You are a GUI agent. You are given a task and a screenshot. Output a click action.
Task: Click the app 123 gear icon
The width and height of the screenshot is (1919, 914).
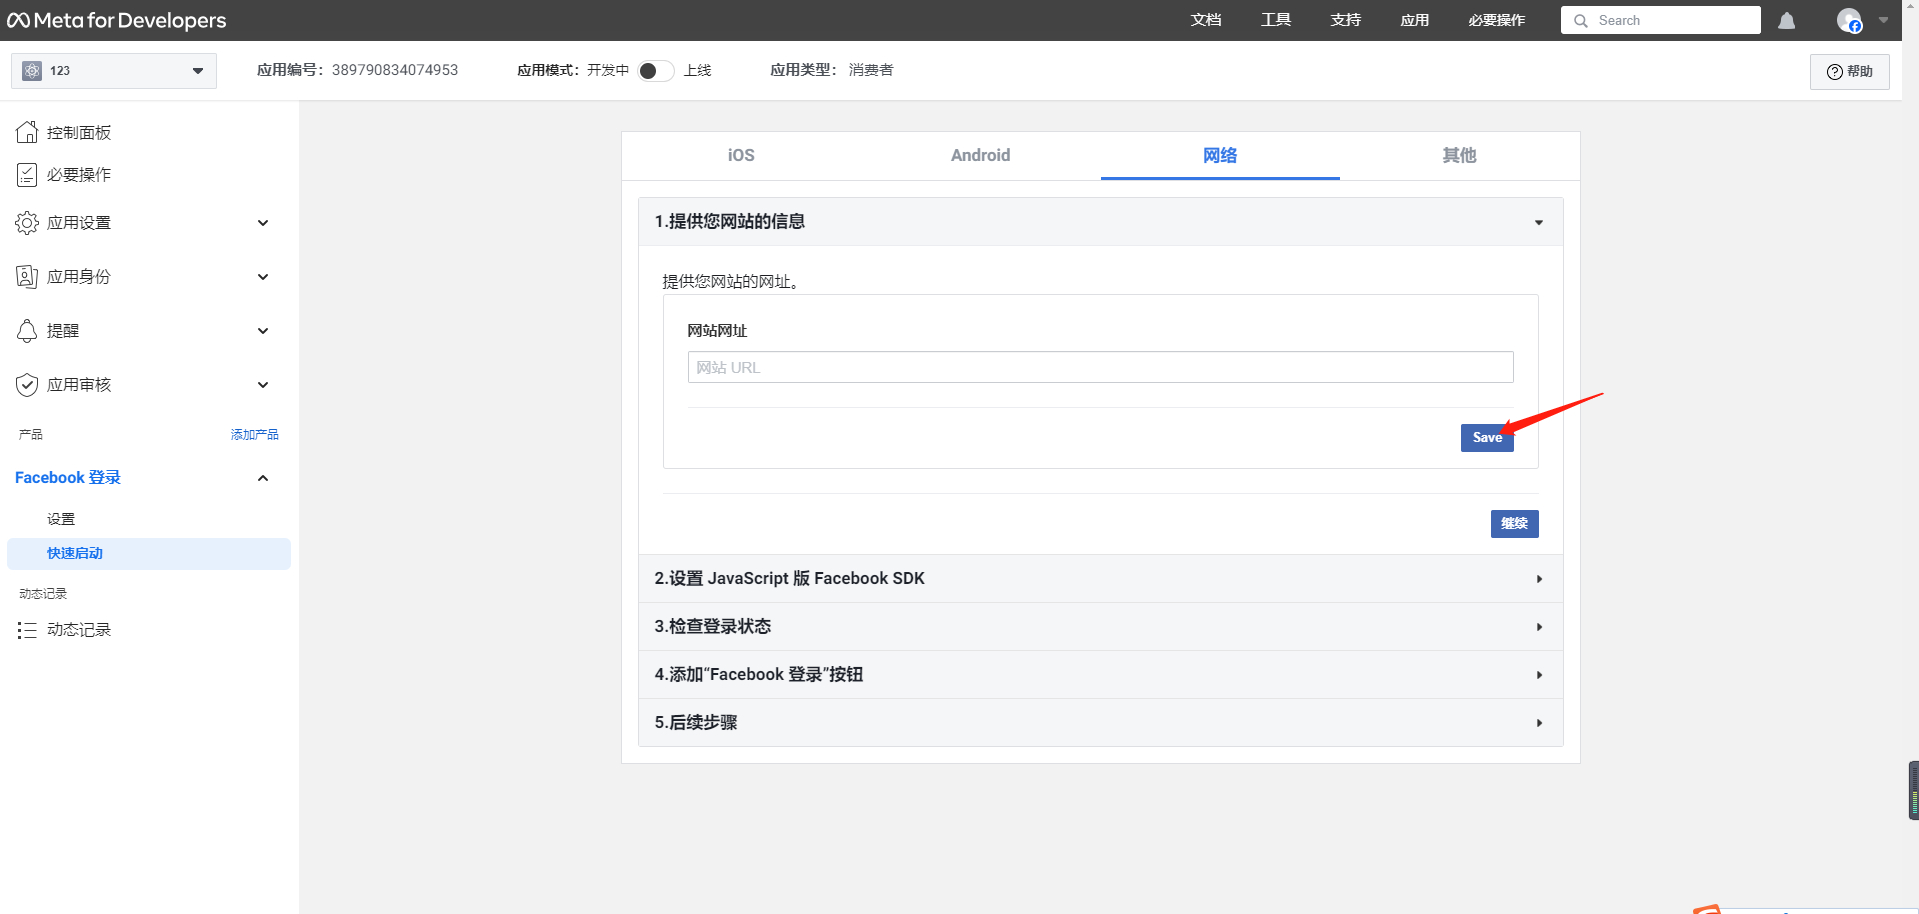coord(32,71)
